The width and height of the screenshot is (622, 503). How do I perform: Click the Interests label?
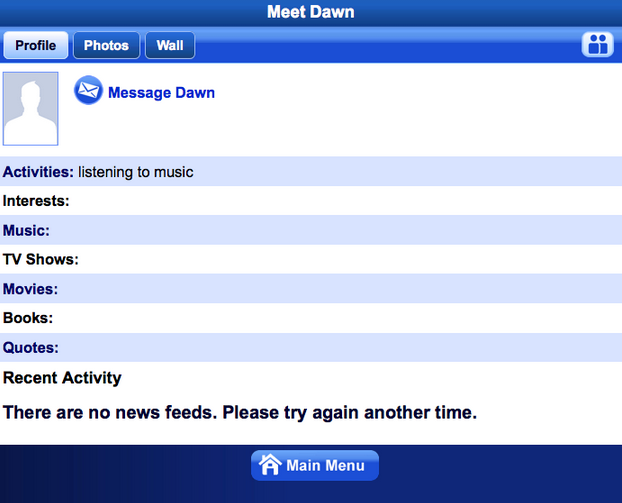click(36, 201)
